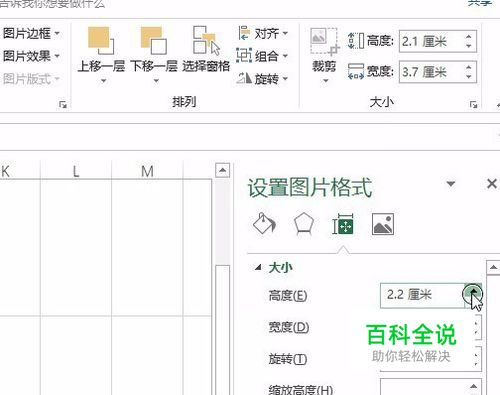500x395 pixels.
Task: Open the 图片边框 picture border dropdown
Action: [x=31, y=33]
